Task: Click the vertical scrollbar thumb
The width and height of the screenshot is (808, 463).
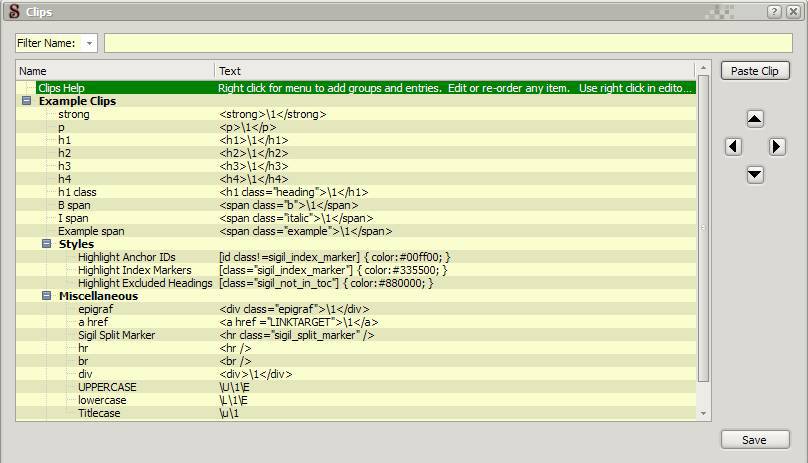Action: (703, 228)
